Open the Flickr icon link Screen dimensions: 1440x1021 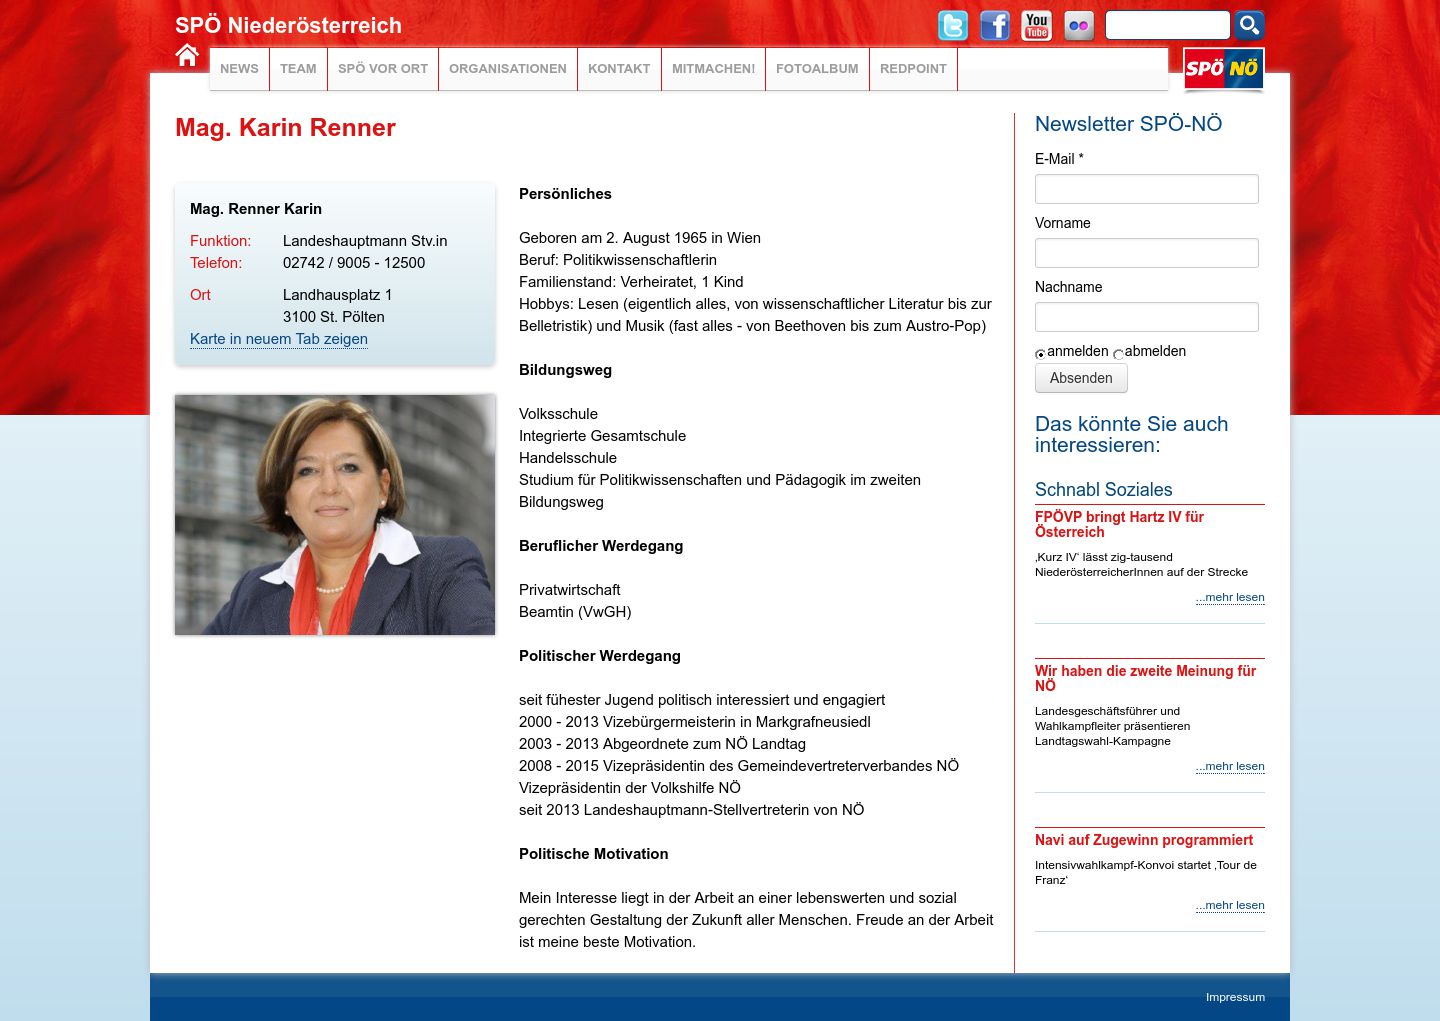pyautogui.click(x=1079, y=26)
